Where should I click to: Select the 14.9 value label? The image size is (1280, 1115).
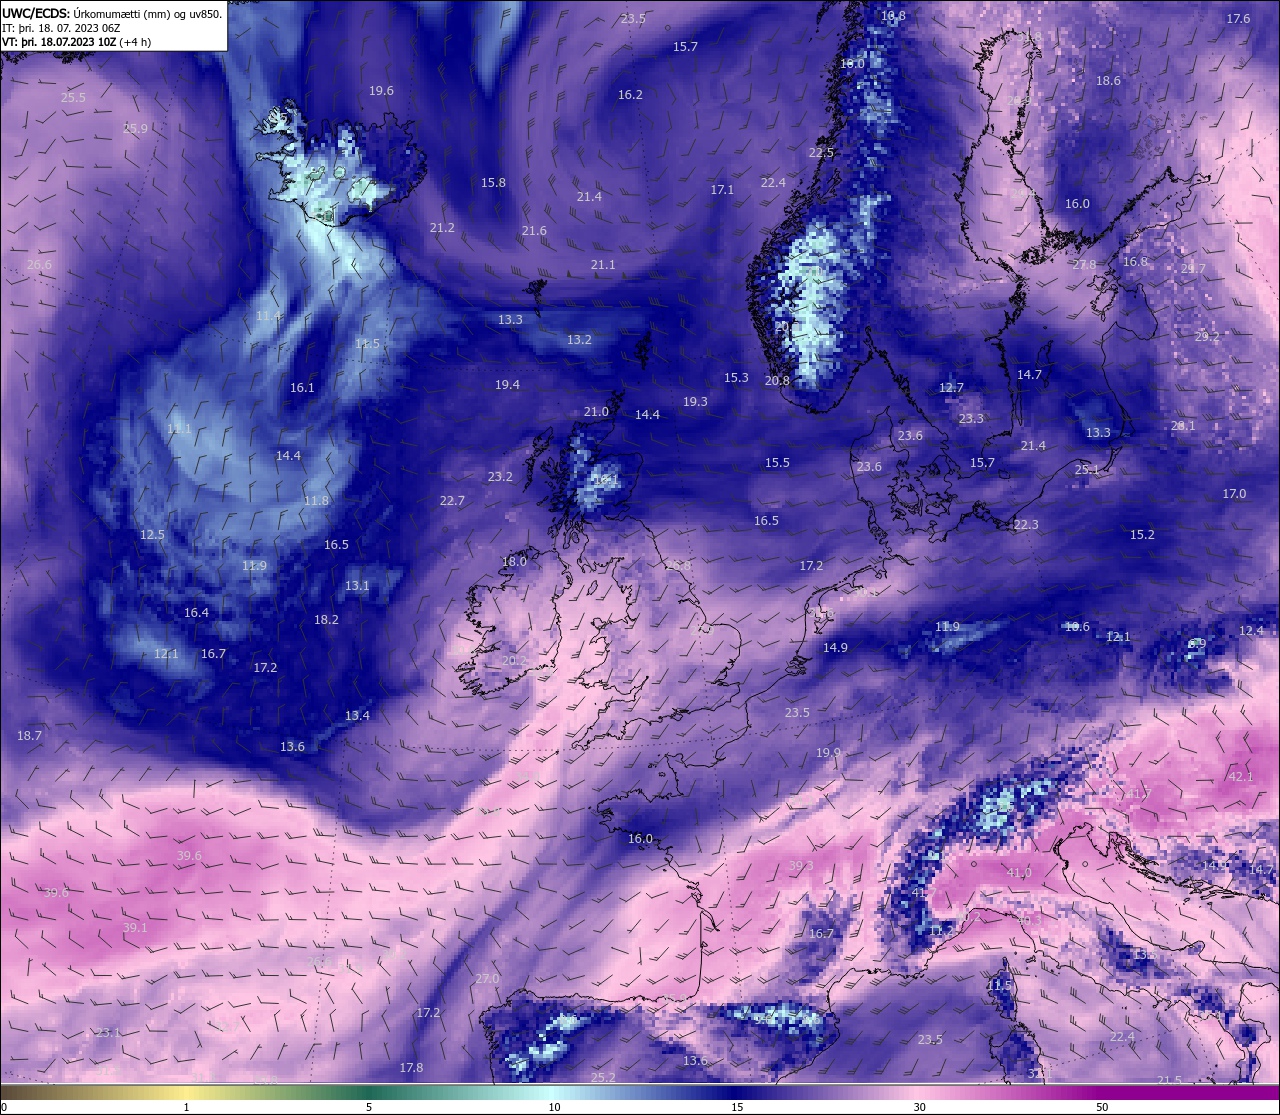835,648
